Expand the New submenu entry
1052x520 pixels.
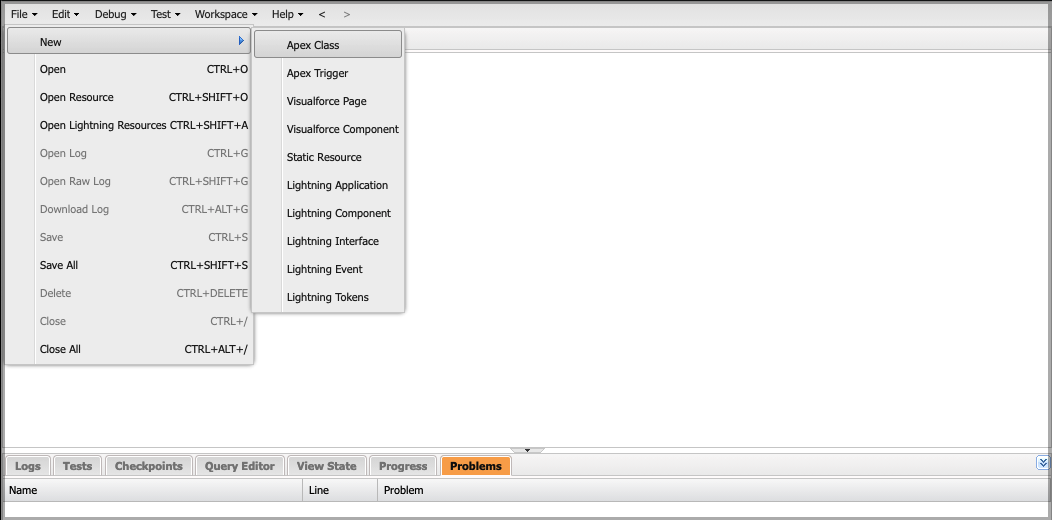pos(130,42)
